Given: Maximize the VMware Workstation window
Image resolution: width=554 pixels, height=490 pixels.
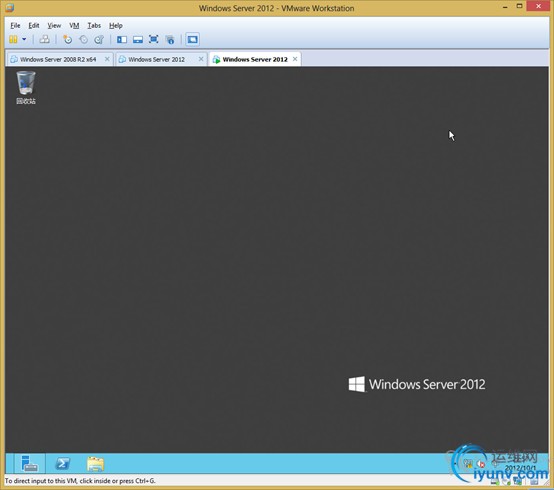Looking at the screenshot, I should pyautogui.click(x=519, y=6).
